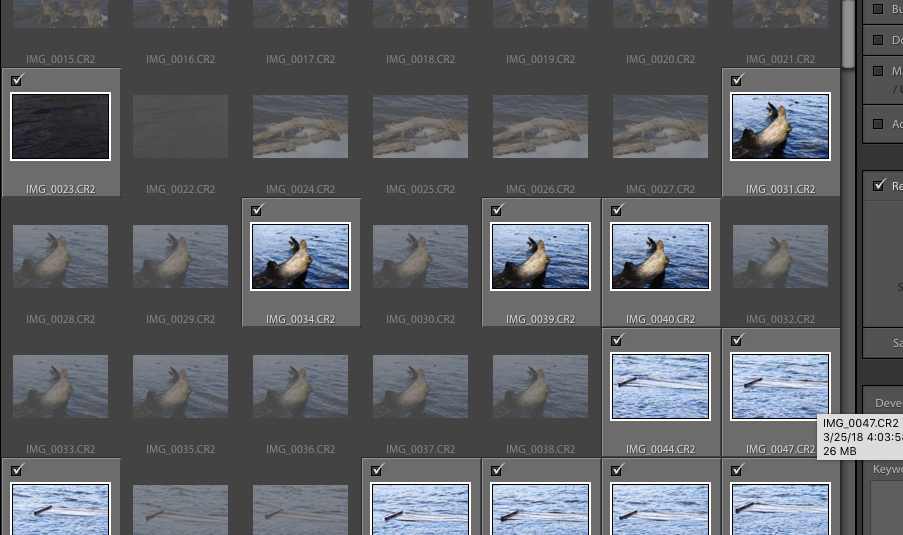
Task: Select the dimmed thumbnail IMG_0022.CR2
Action: click(180, 126)
